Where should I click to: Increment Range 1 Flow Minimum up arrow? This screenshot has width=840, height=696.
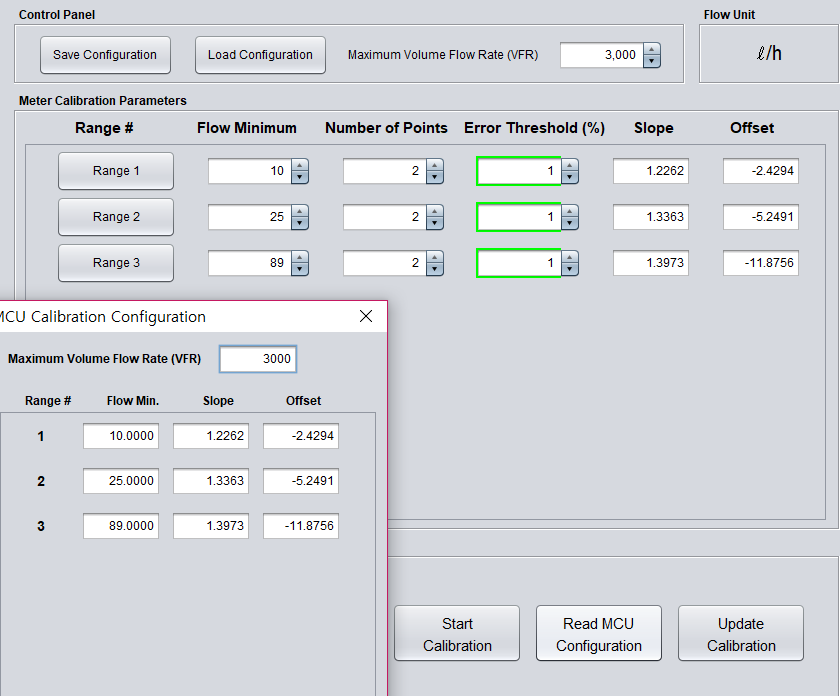coord(300,165)
